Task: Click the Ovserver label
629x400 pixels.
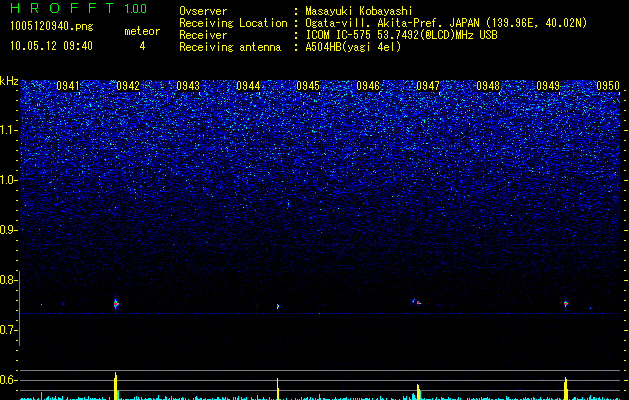Action: click(x=203, y=11)
